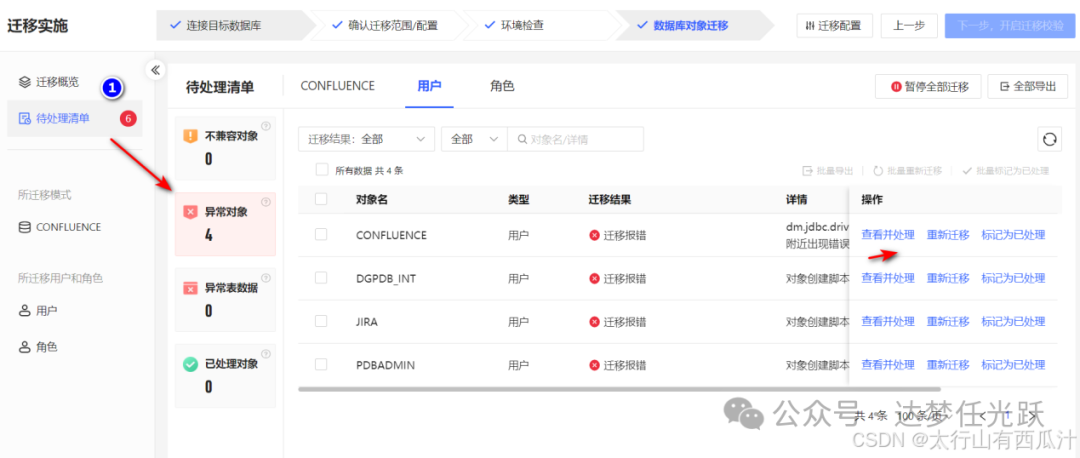The width and height of the screenshot is (1080, 458).
Task: Click the 异常对象 red error icon
Action: pyautogui.click(x=190, y=212)
